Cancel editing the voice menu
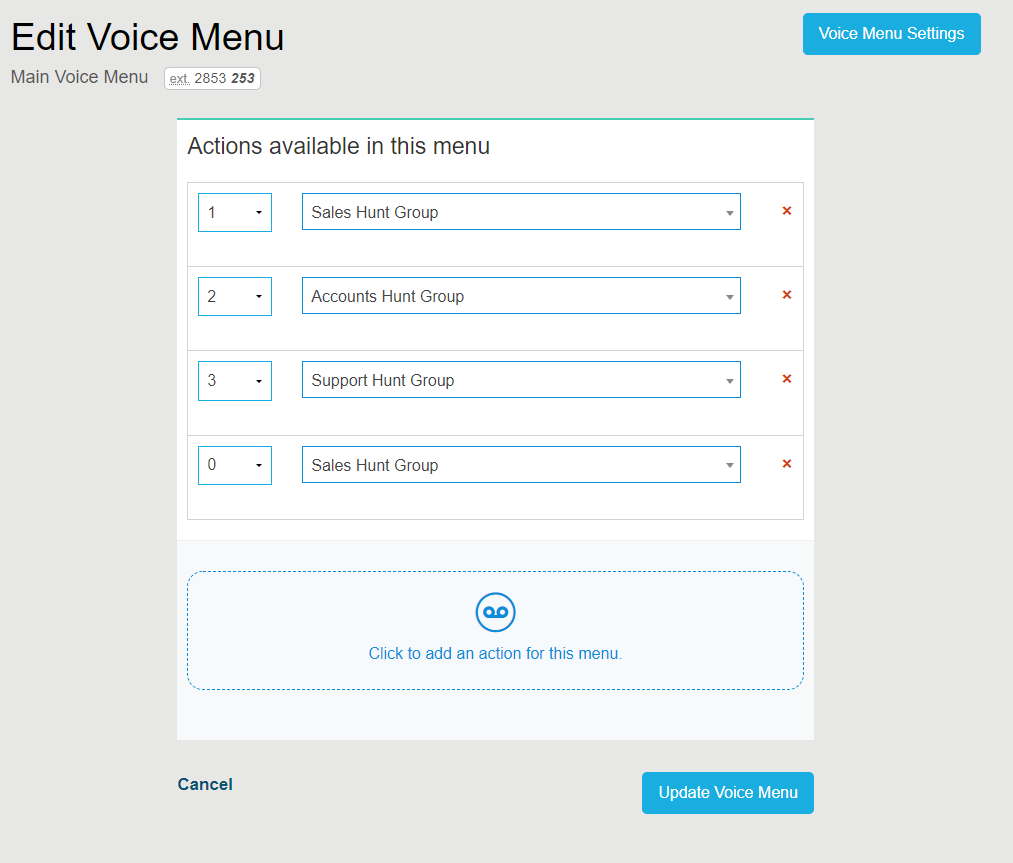Viewport: 1013px width, 863px height. (x=204, y=784)
